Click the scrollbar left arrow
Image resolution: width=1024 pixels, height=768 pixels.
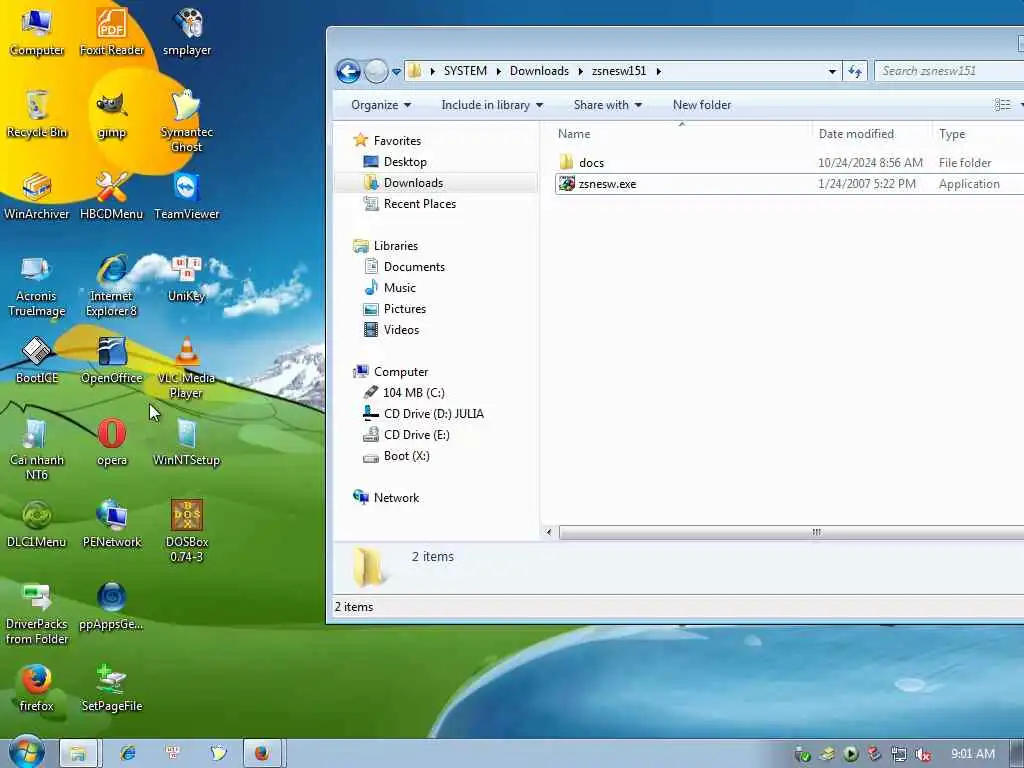[x=549, y=532]
